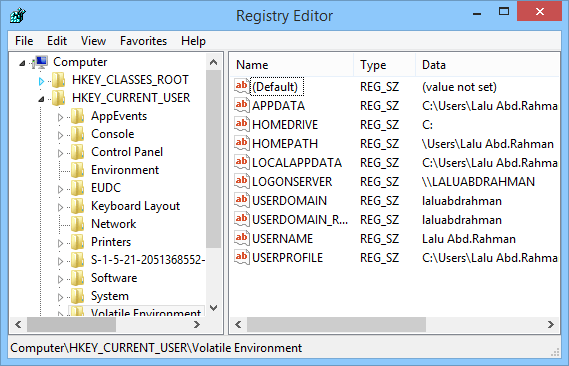Collapse the HKEY_CURRENT_USER node arrow
The image size is (569, 366).
(x=41, y=99)
